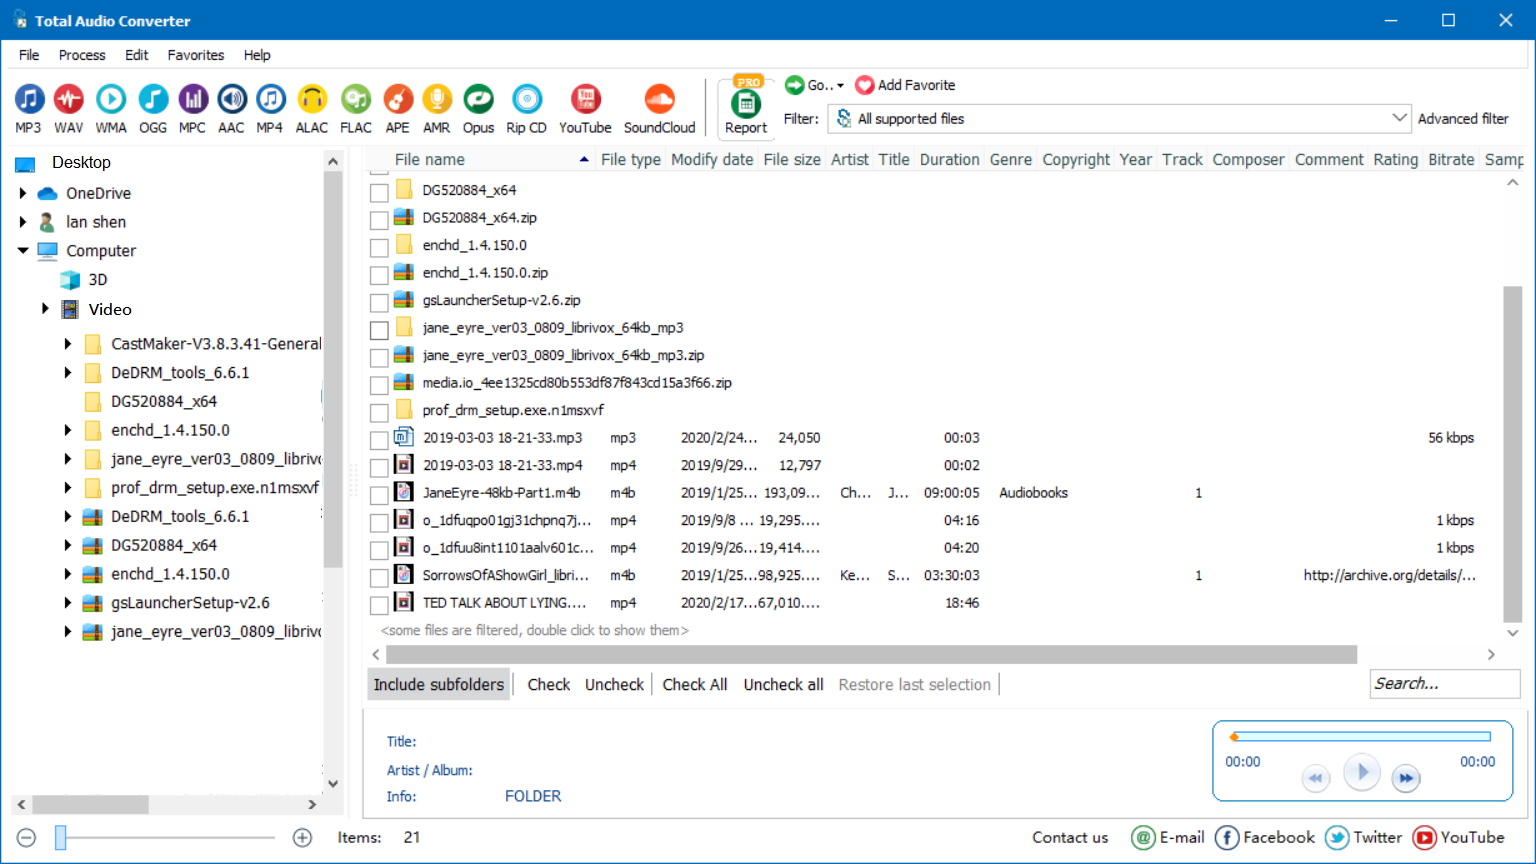Viewport: 1536px width, 864px height.
Task: Check the TED TALK ABOUT LYING file box
Action: point(379,605)
